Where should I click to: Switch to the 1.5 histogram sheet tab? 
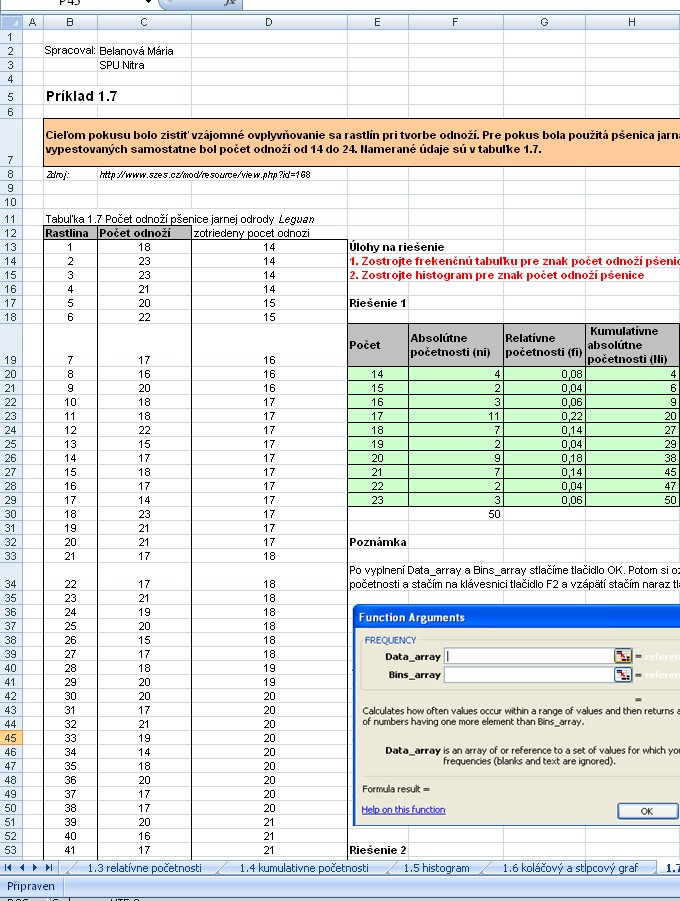pyautogui.click(x=437, y=868)
